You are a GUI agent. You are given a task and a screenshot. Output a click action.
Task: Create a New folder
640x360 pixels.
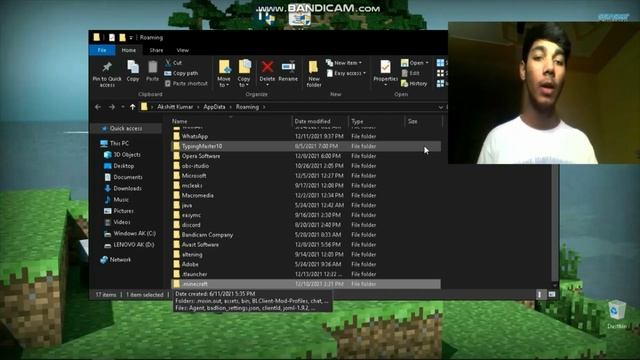point(313,74)
